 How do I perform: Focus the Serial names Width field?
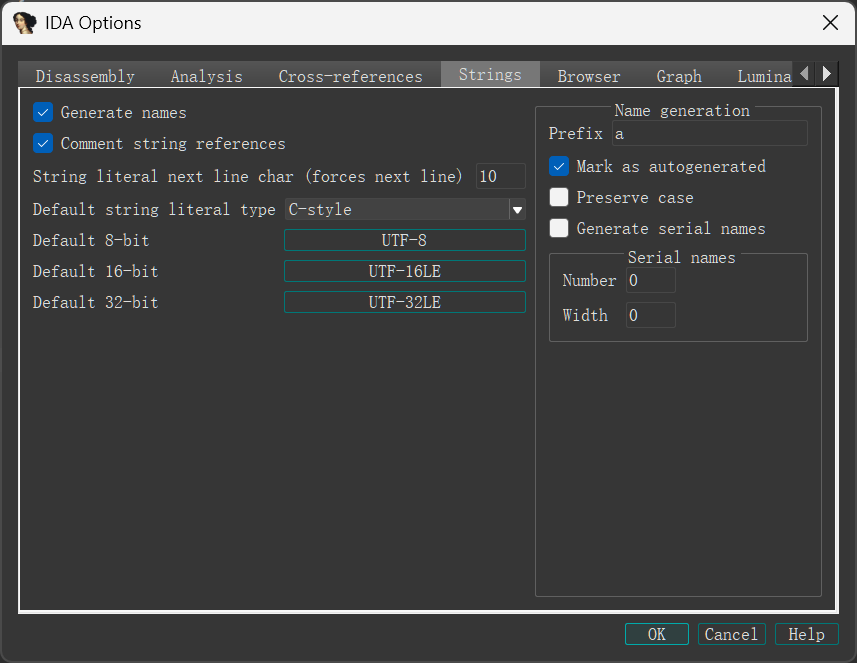(x=650, y=316)
